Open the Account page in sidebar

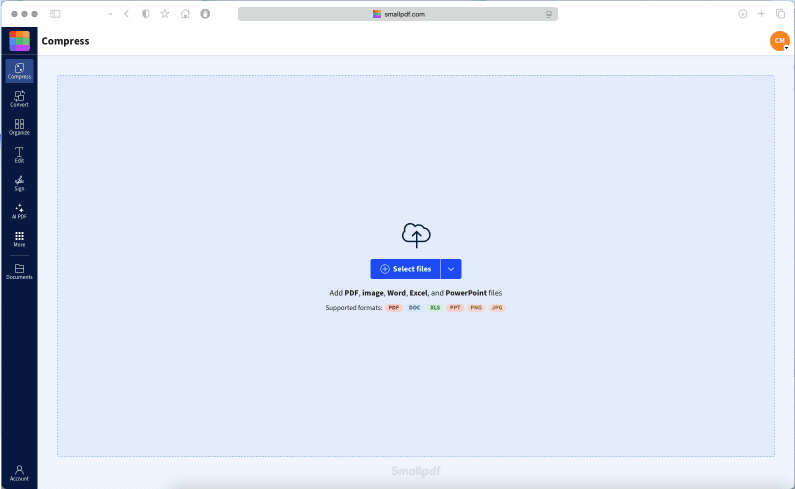[19, 473]
